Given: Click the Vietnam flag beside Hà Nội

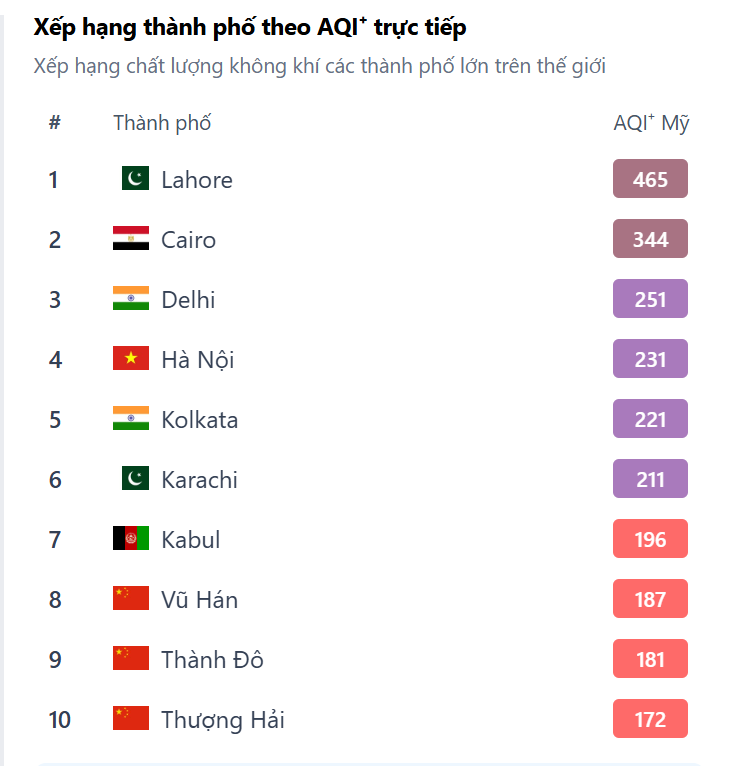Looking at the screenshot, I should (x=131, y=359).
